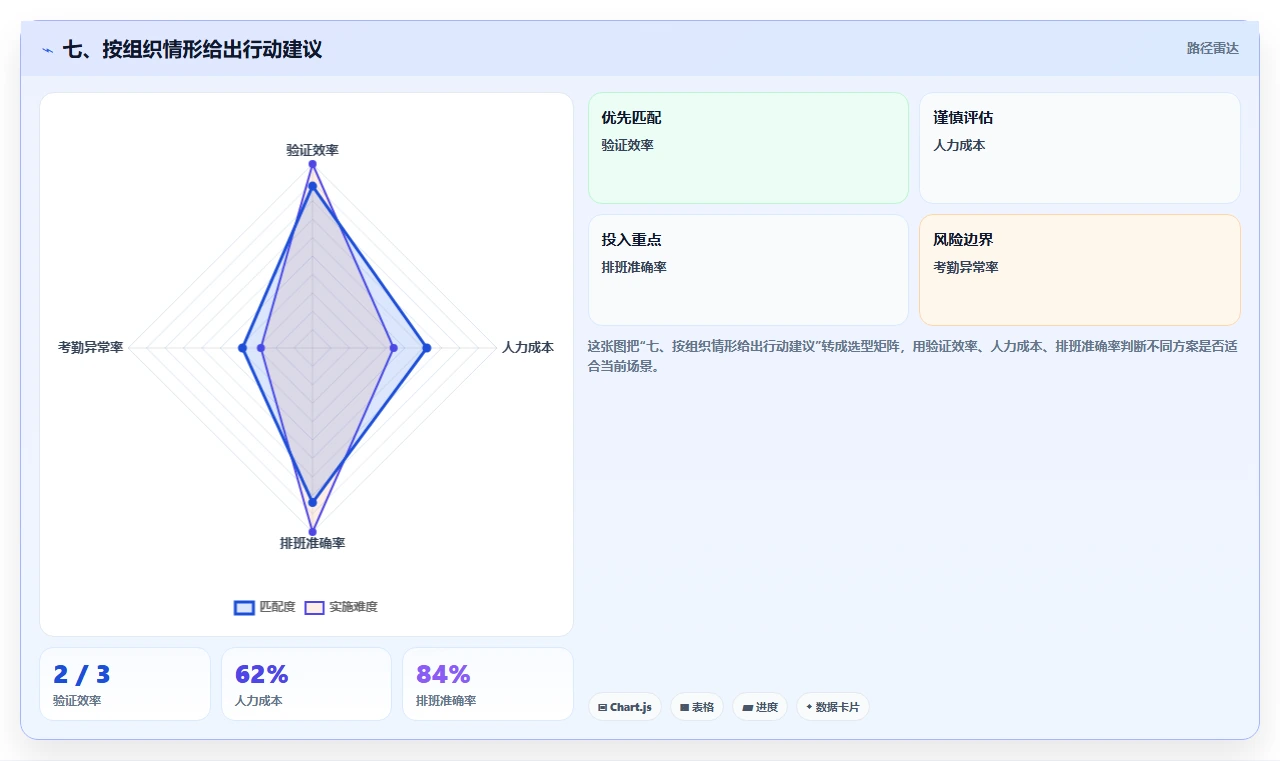
Task: Click the 验证效率 radar axis label
Action: 312,150
